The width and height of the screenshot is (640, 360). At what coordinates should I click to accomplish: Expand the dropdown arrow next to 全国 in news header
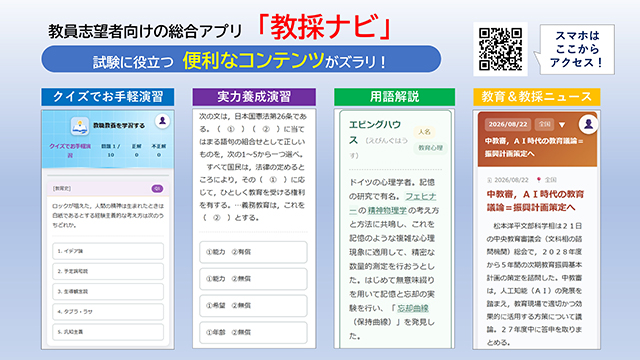(x=562, y=124)
